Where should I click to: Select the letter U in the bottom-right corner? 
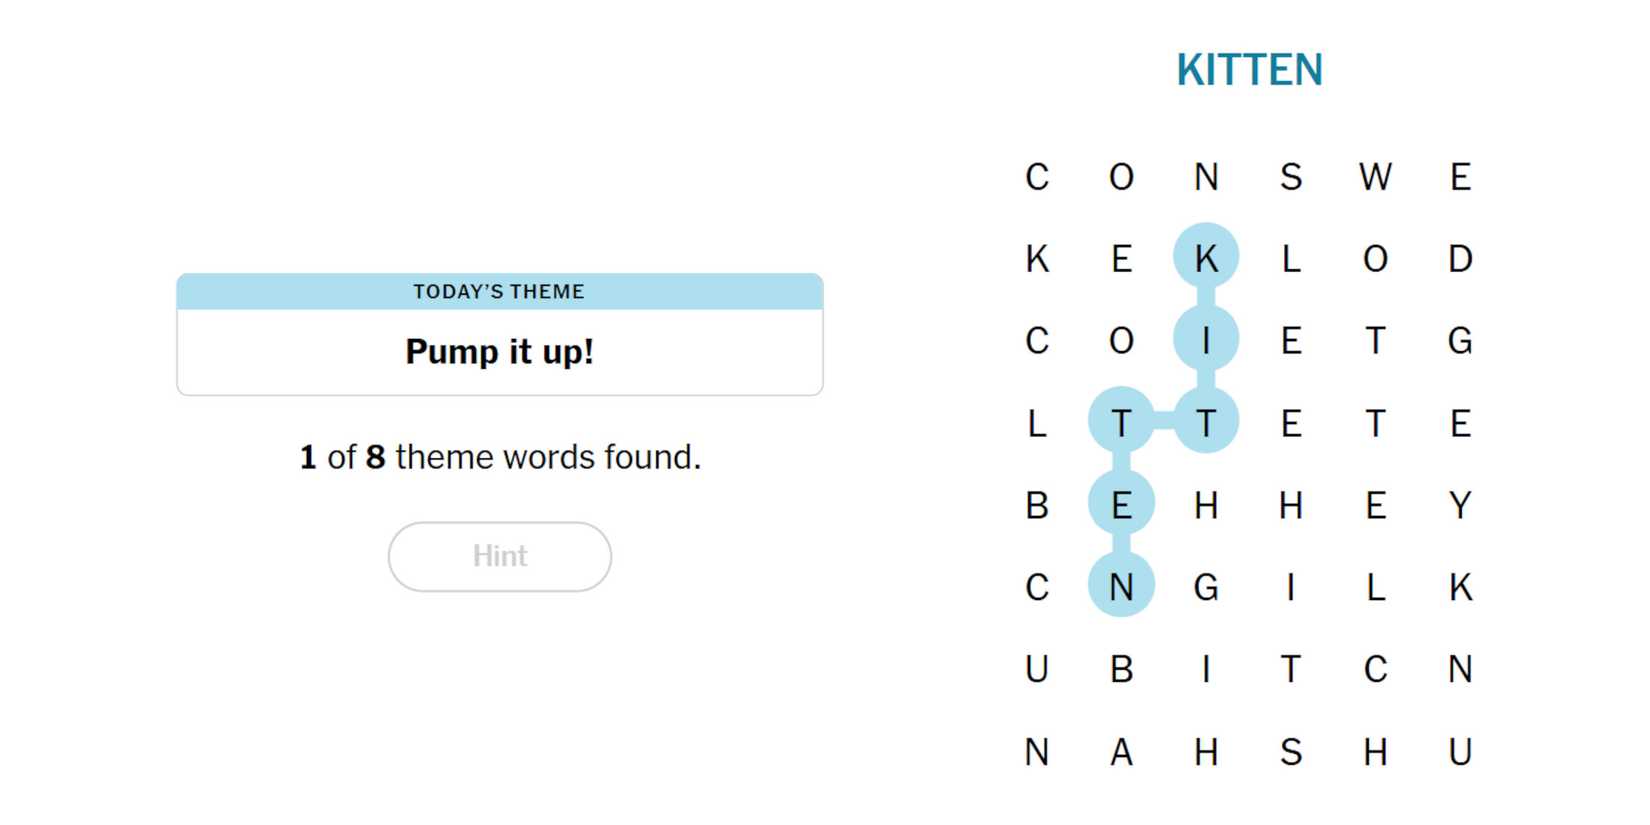pyautogui.click(x=1460, y=751)
